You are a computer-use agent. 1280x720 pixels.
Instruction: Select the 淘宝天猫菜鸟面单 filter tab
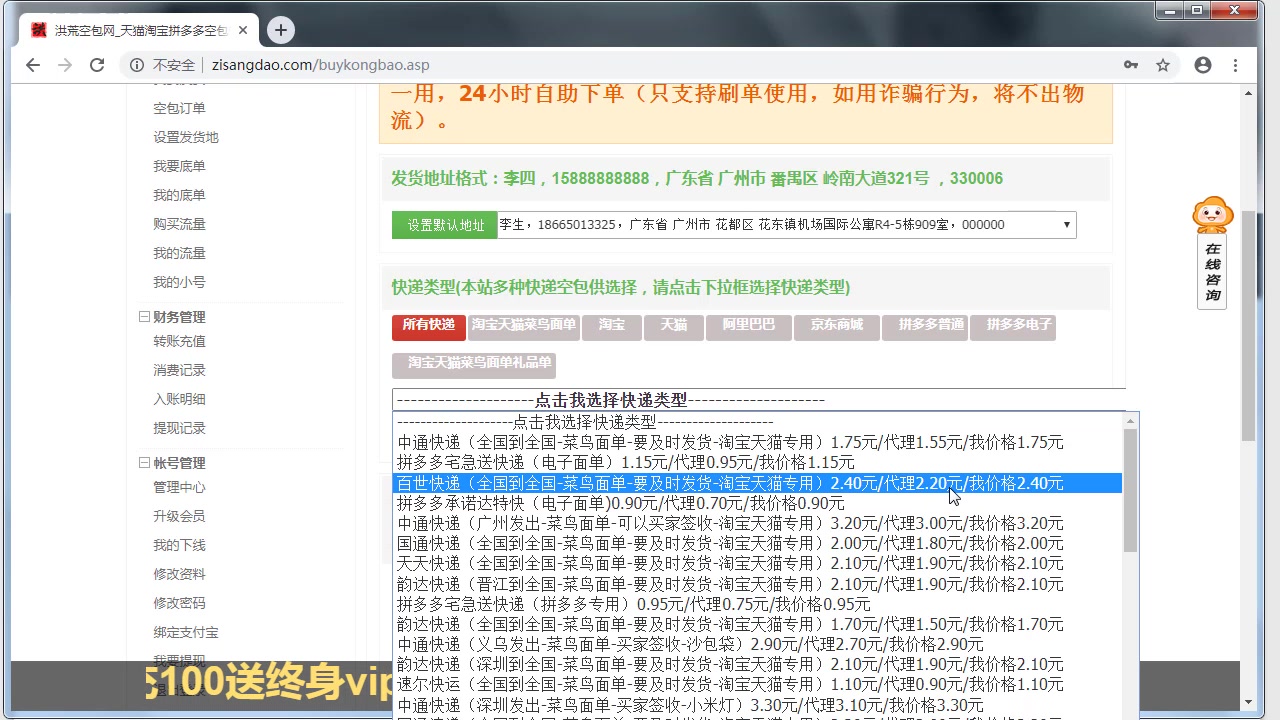(x=523, y=327)
